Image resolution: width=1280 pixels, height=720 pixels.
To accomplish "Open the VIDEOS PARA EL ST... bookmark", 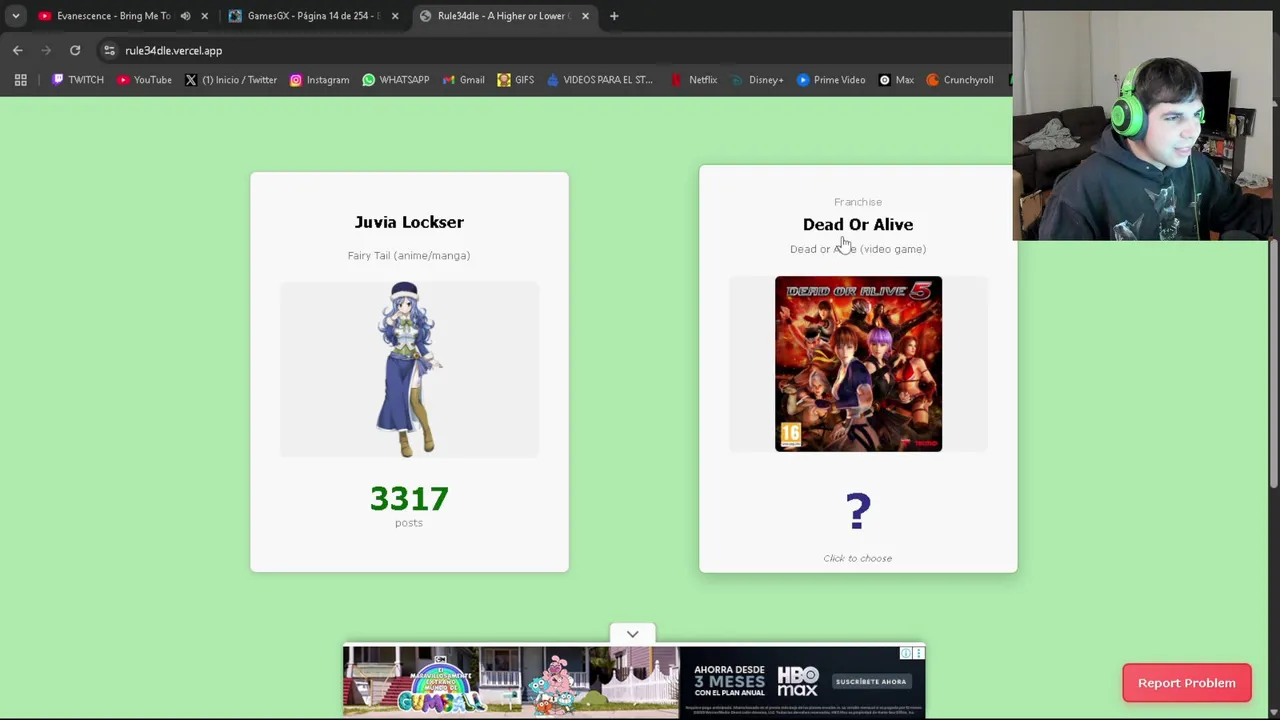I will point(599,80).
